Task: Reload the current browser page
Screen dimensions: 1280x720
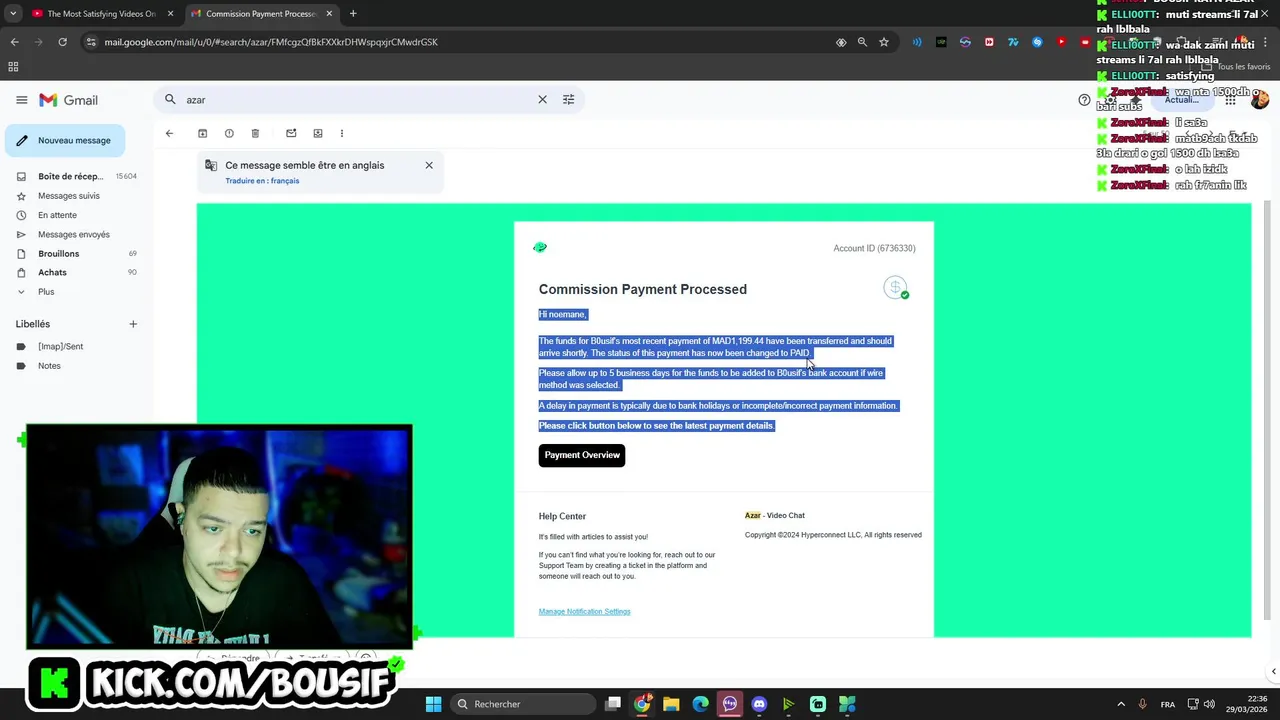Action: coord(62,42)
